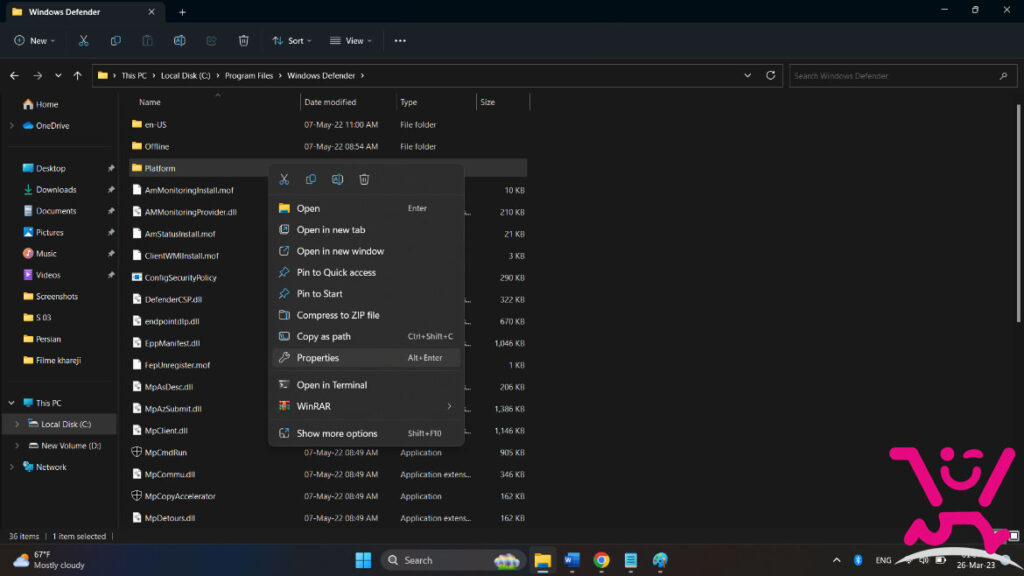This screenshot has height=576, width=1024.
Task: Expand the WinRAR submenu
Action: 449,406
